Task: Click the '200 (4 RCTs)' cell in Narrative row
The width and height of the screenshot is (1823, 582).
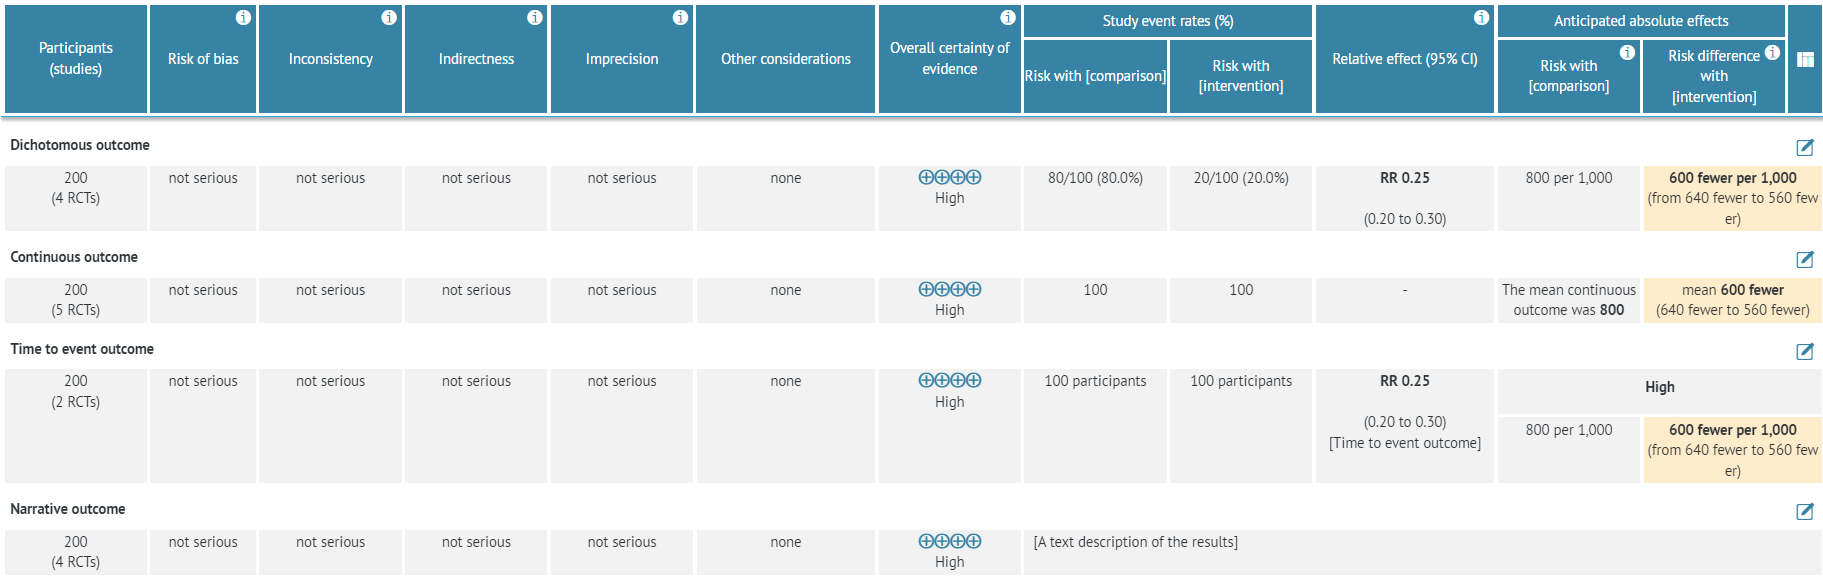Action: (x=76, y=552)
